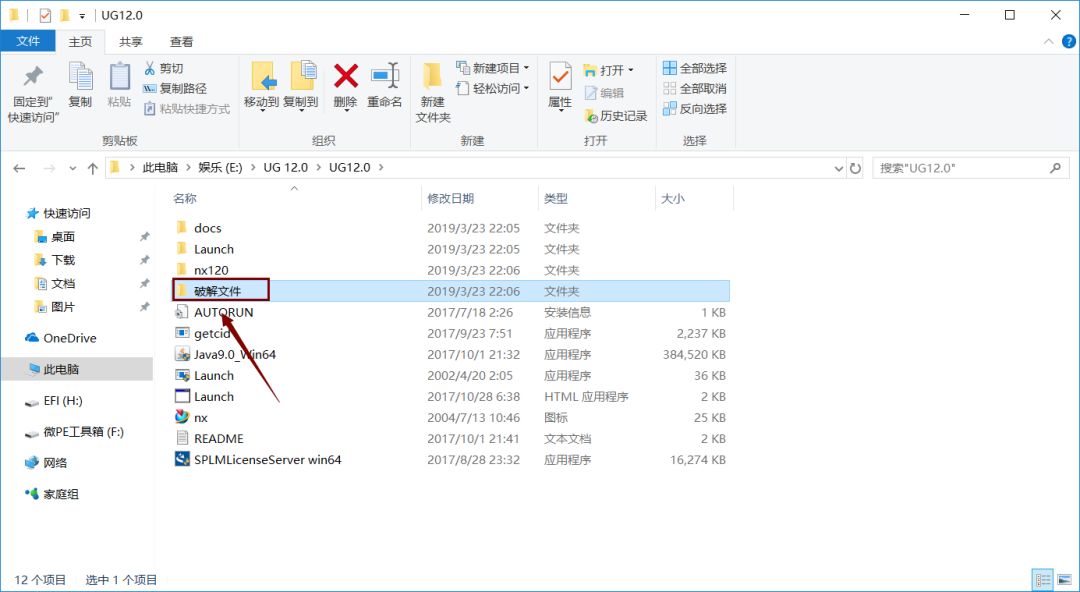Open 下载 in the navigation pane
1080x592 pixels.
(x=63, y=260)
